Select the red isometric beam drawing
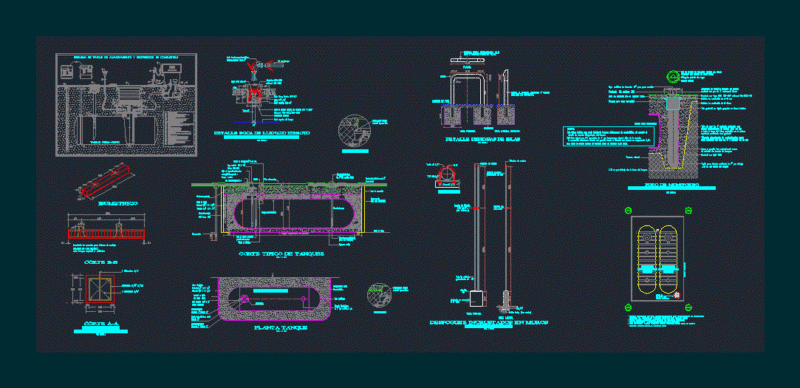 point(106,181)
